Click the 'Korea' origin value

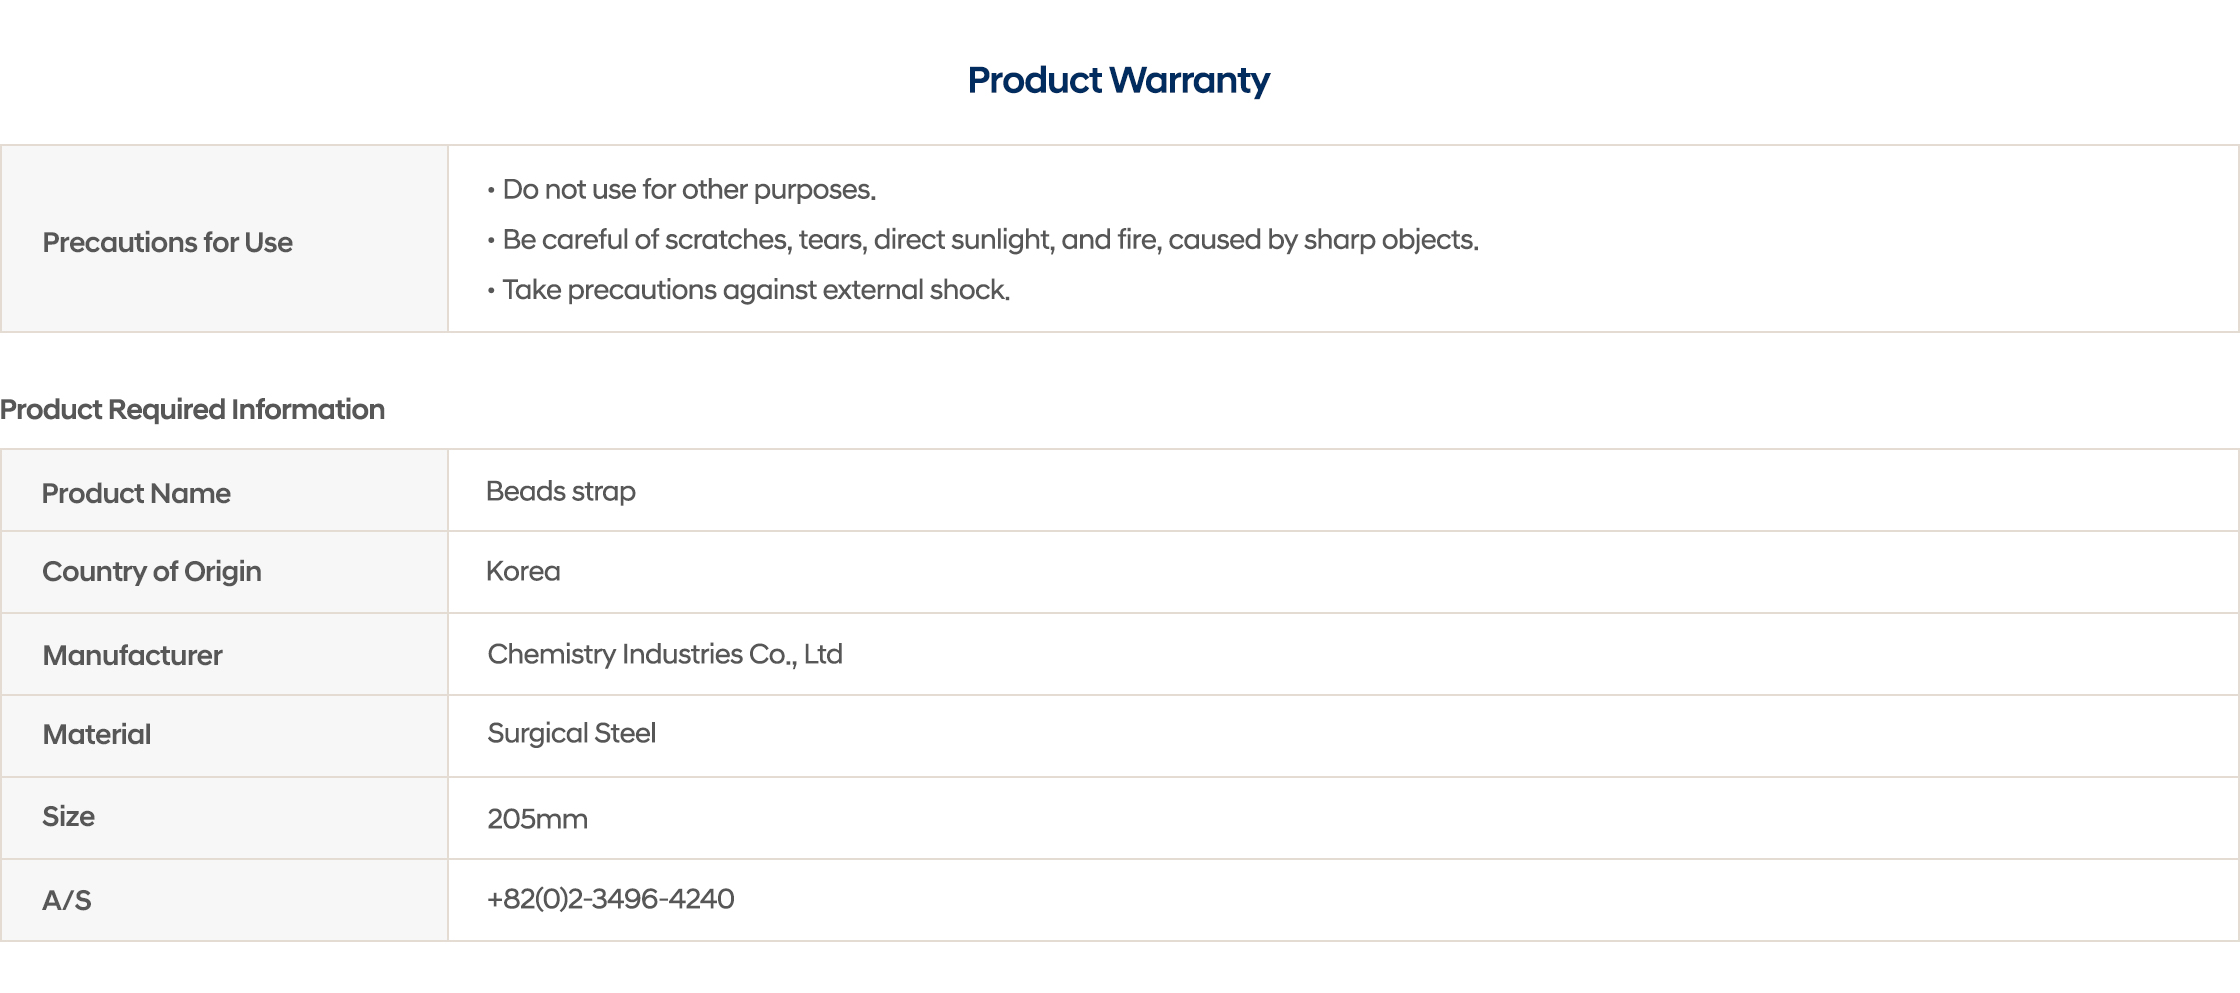pos(523,571)
